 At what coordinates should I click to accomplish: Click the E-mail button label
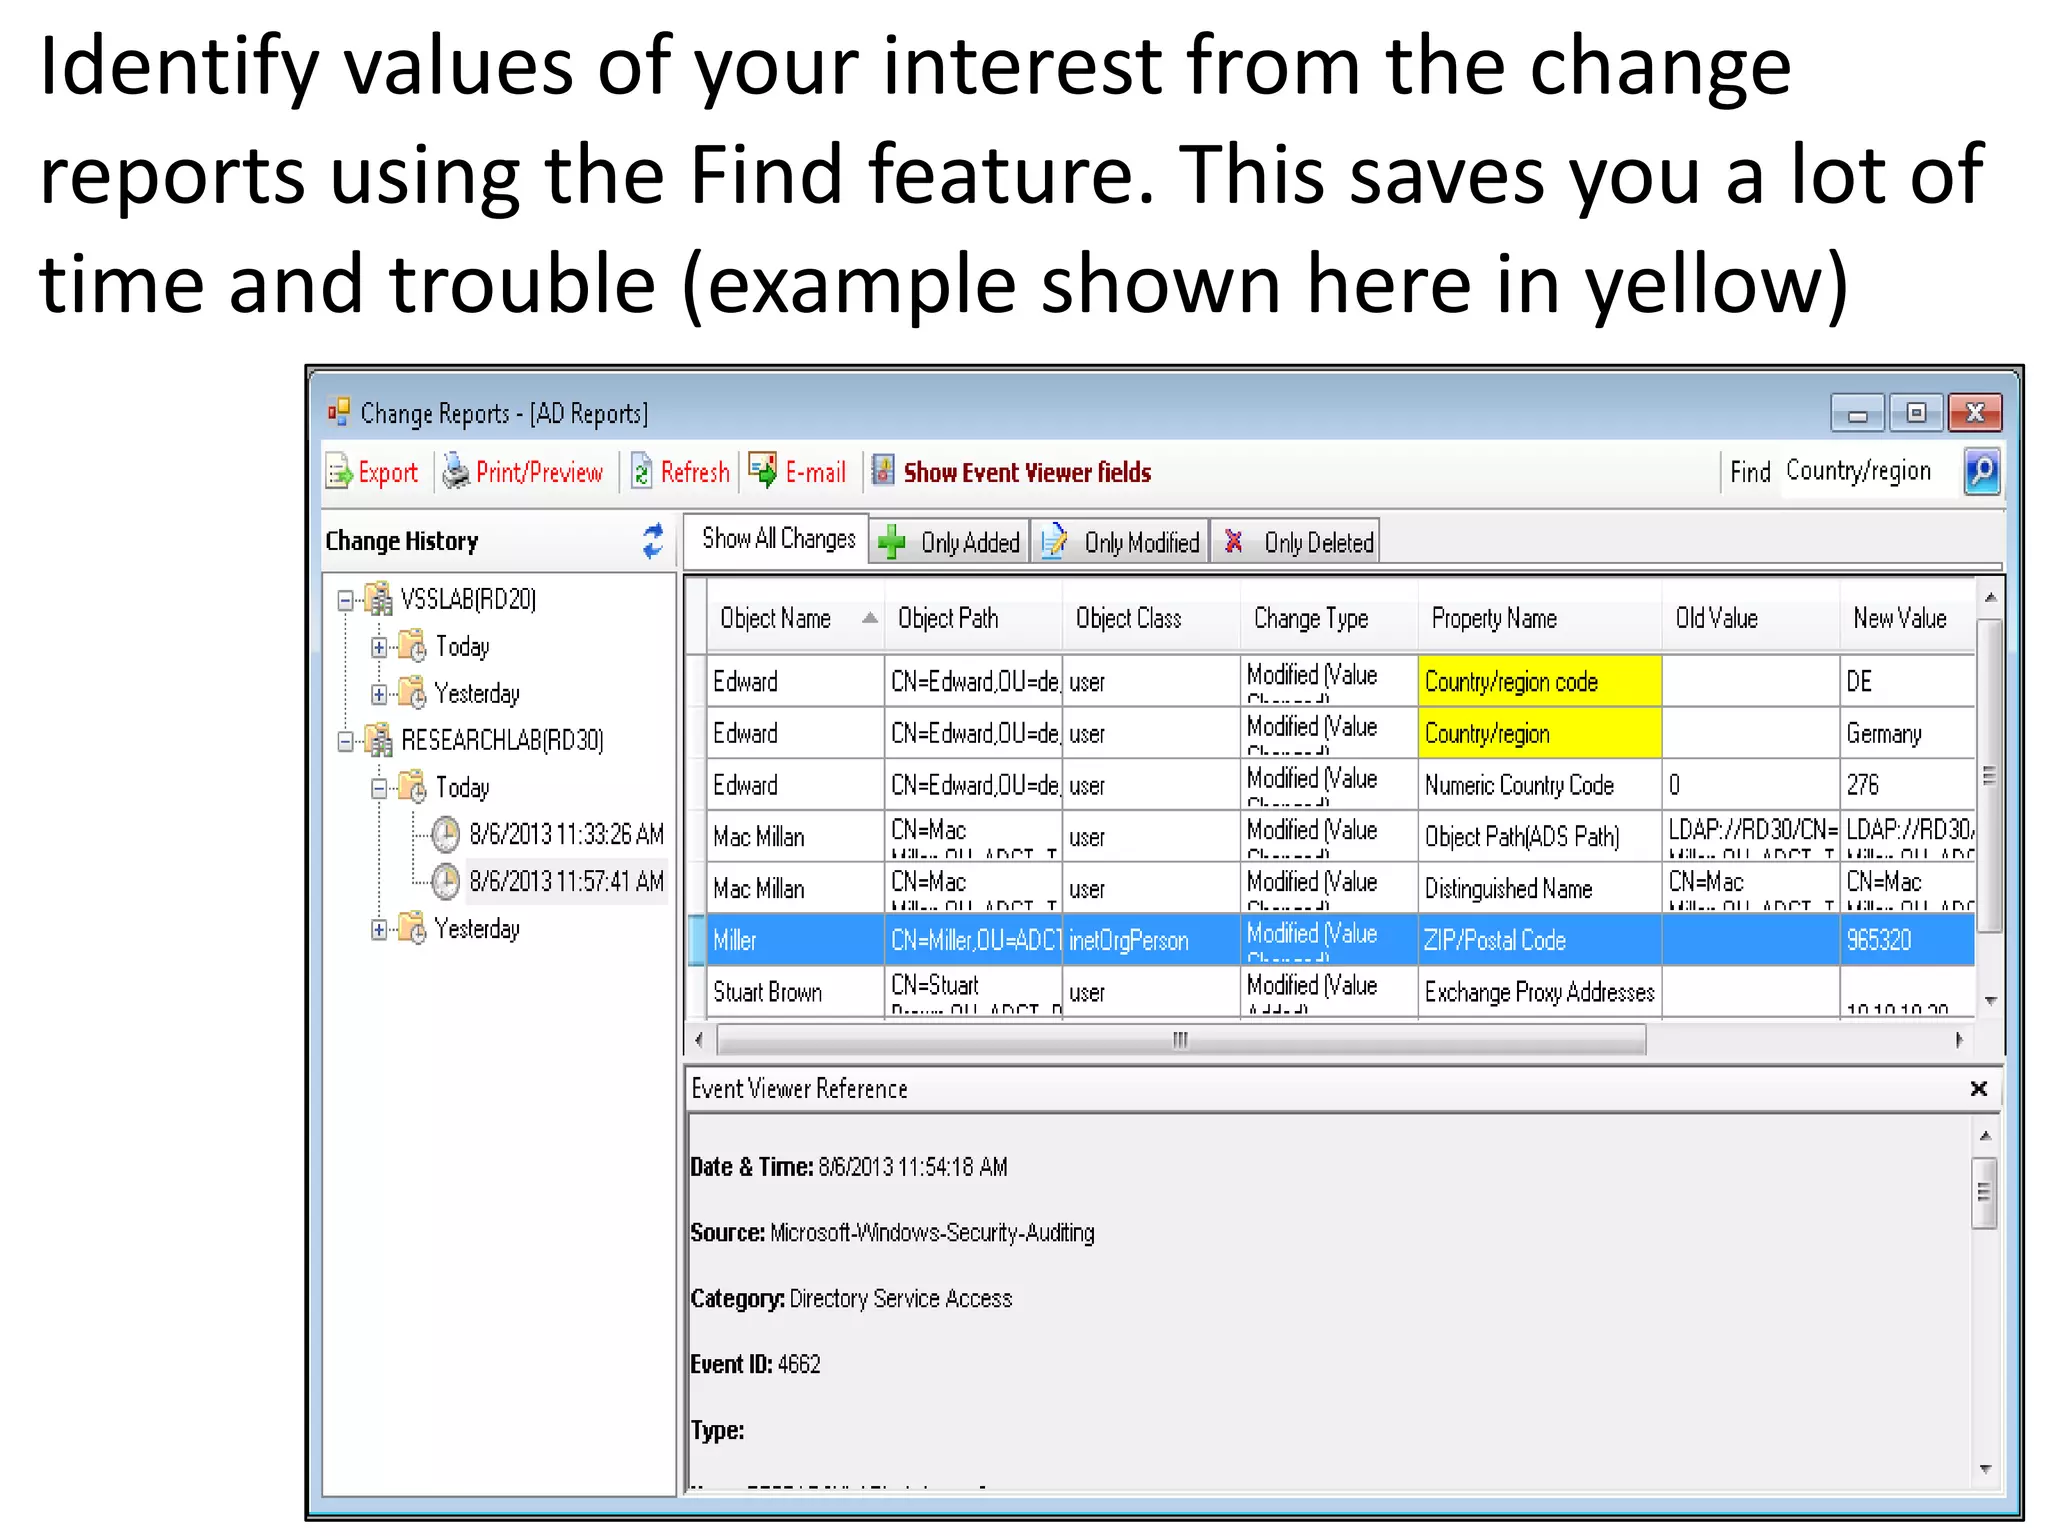click(x=815, y=472)
